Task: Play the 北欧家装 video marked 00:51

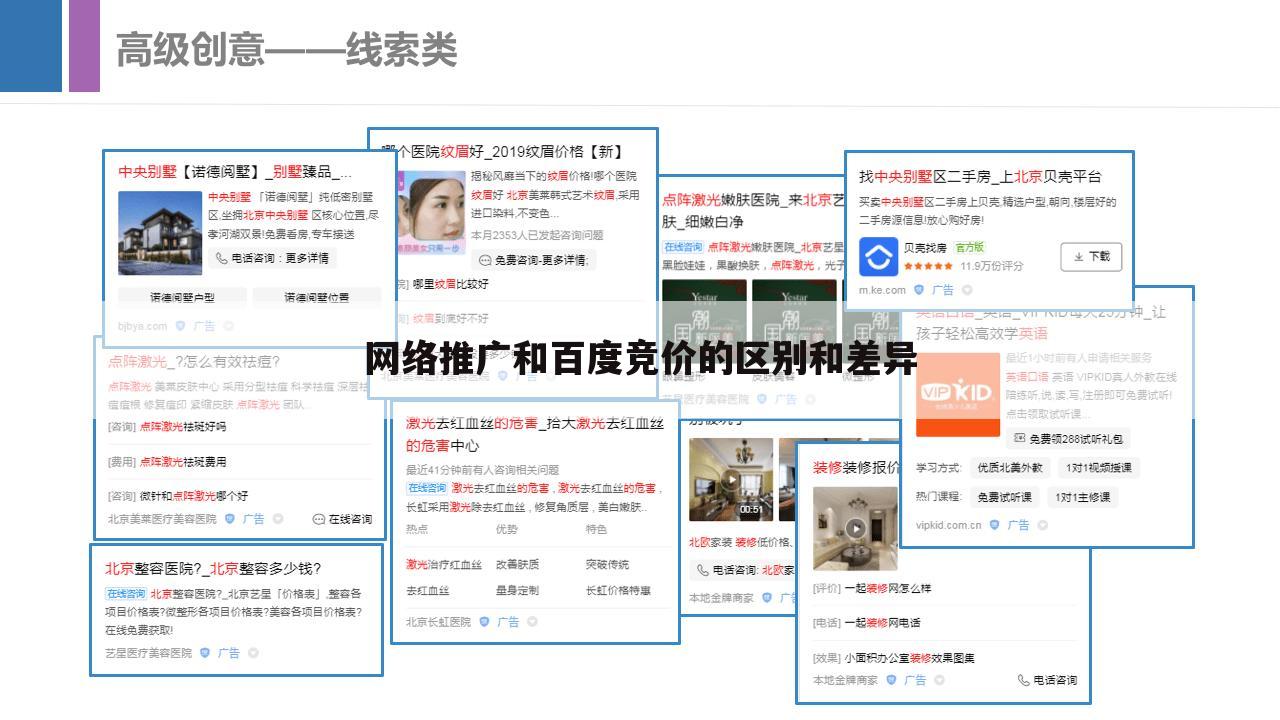Action: tap(731, 479)
